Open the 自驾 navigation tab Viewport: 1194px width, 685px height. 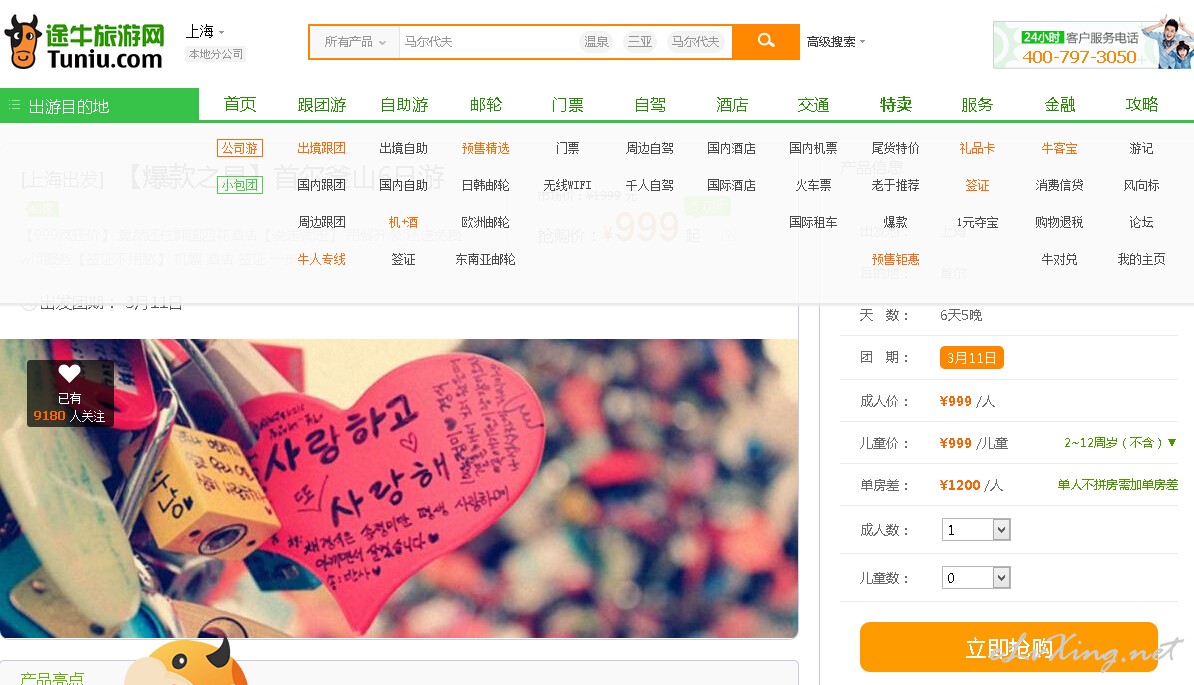pyautogui.click(x=650, y=104)
